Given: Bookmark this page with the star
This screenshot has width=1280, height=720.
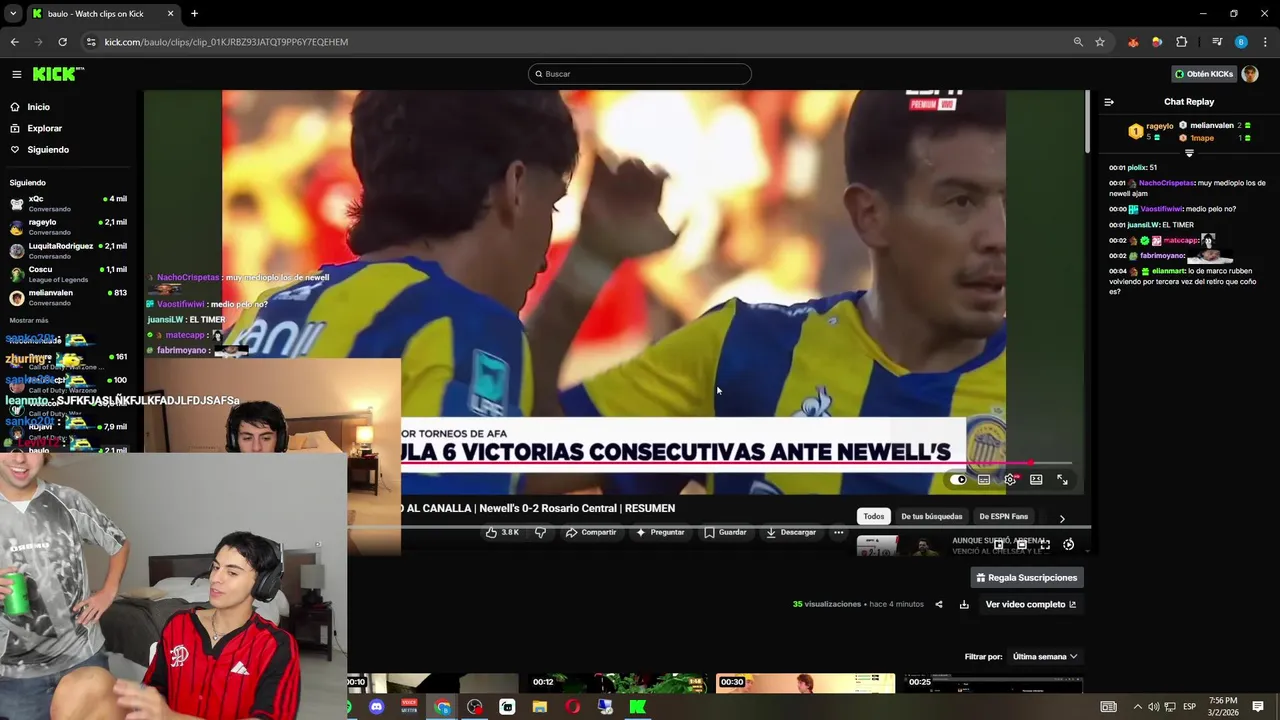Looking at the screenshot, I should [1100, 42].
